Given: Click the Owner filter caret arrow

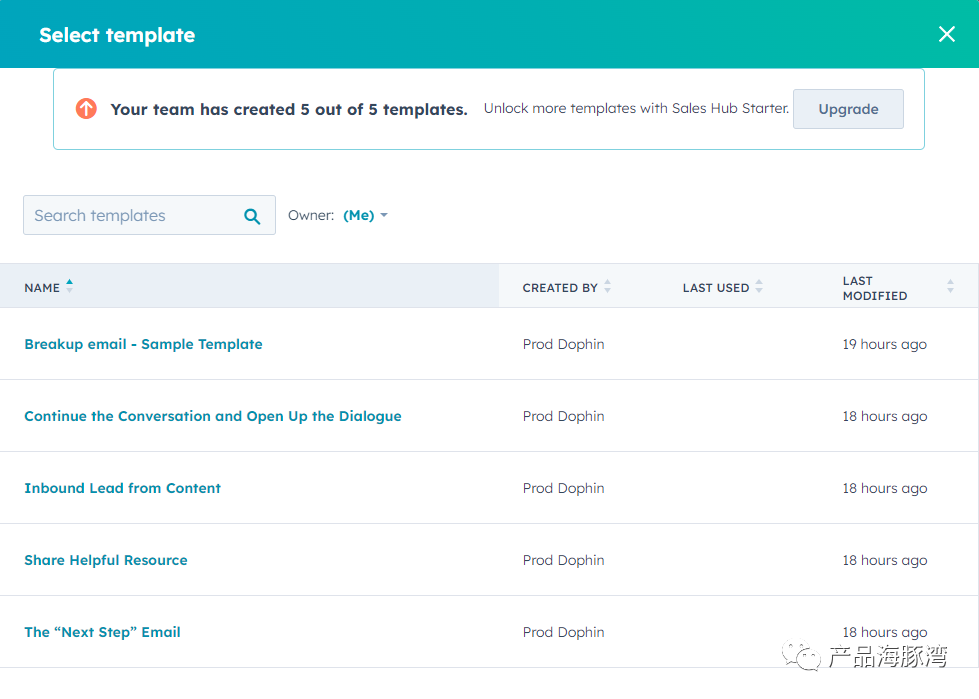Looking at the screenshot, I should [384, 215].
